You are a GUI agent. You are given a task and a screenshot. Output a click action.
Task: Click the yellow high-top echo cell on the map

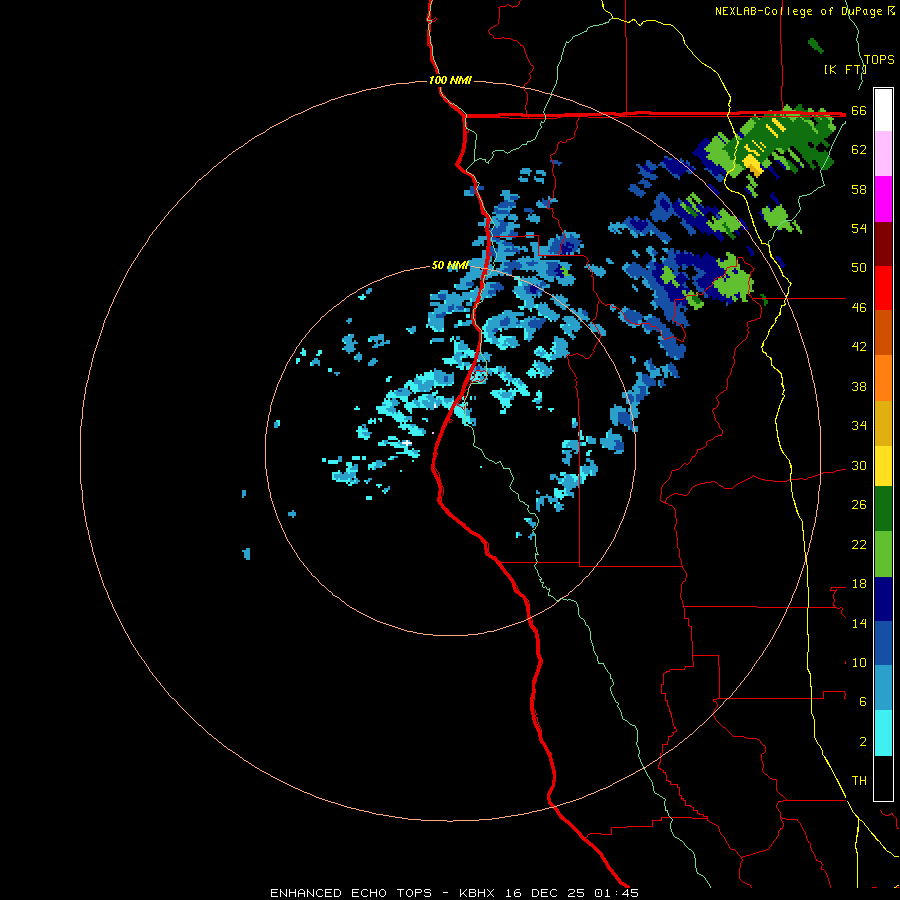[x=754, y=164]
